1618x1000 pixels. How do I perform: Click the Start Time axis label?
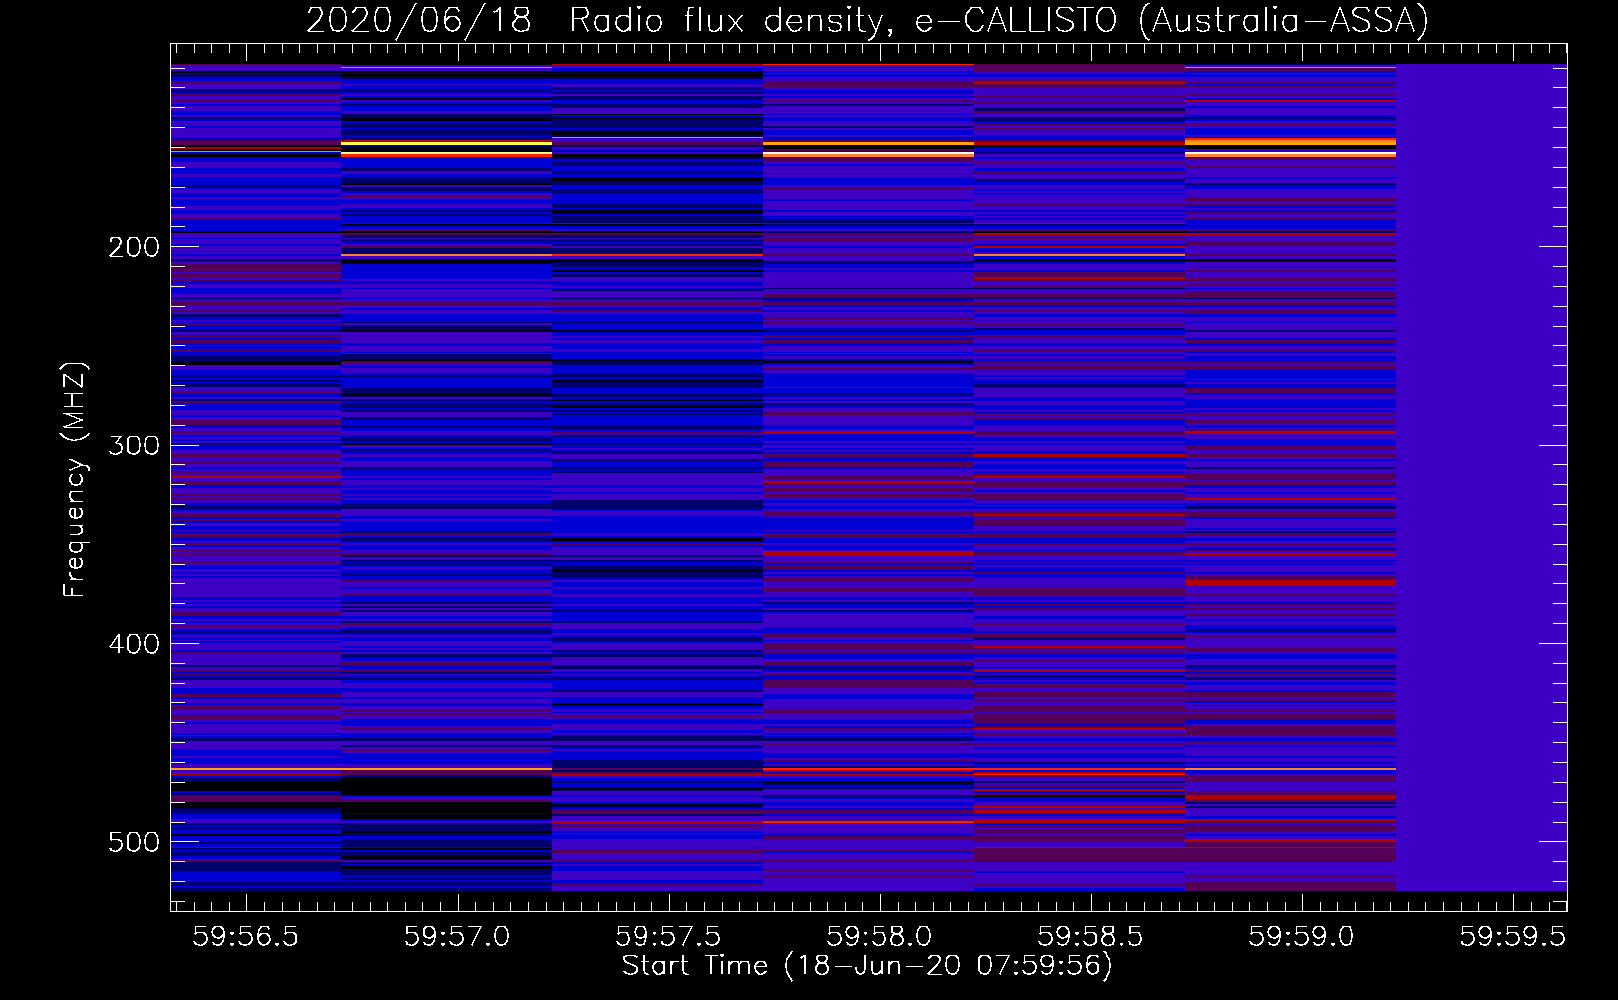(x=867, y=966)
